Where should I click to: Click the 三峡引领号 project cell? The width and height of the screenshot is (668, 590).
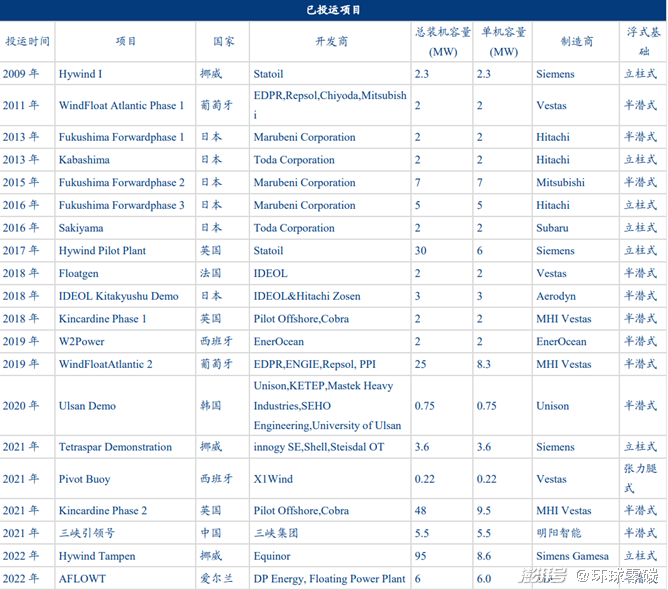(x=86, y=533)
